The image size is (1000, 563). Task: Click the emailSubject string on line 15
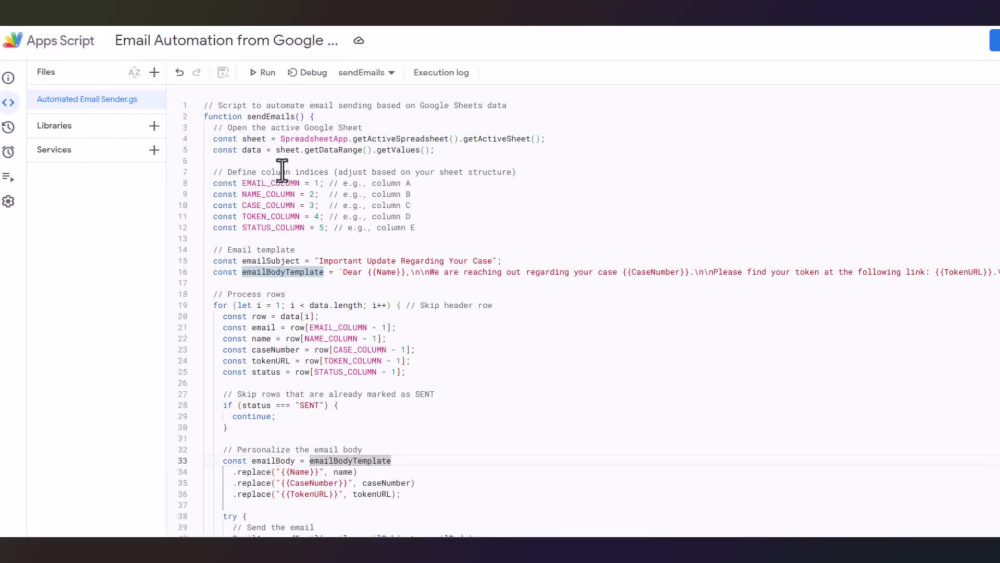(x=406, y=261)
